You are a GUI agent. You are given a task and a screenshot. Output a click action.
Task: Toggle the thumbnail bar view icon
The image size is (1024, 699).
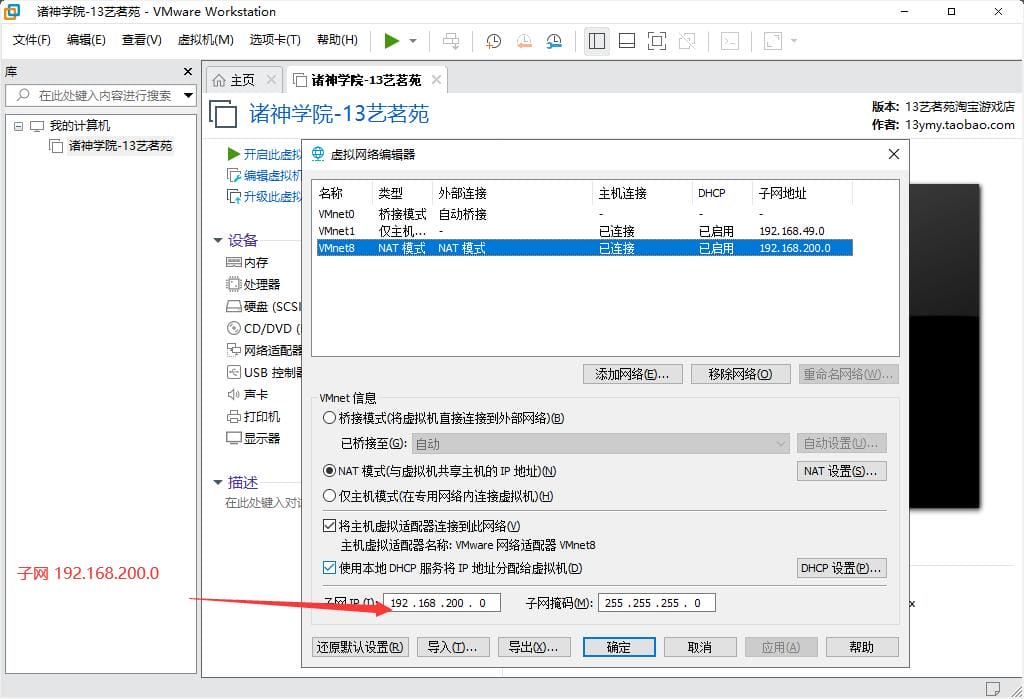[x=627, y=41]
